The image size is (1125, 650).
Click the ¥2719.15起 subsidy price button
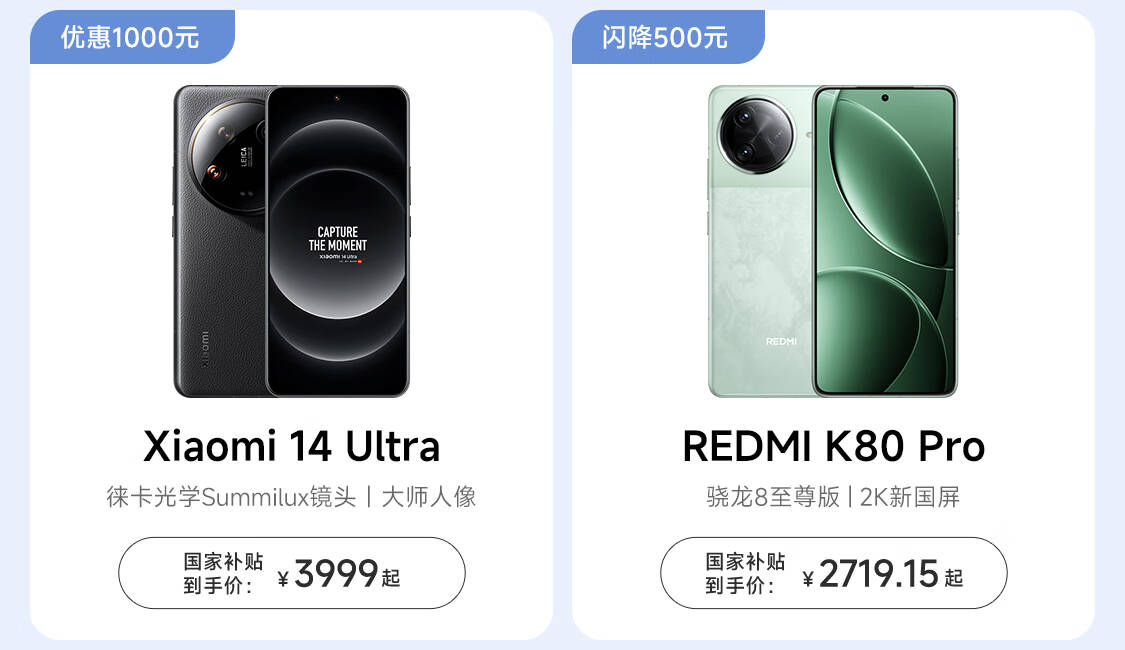(834, 573)
